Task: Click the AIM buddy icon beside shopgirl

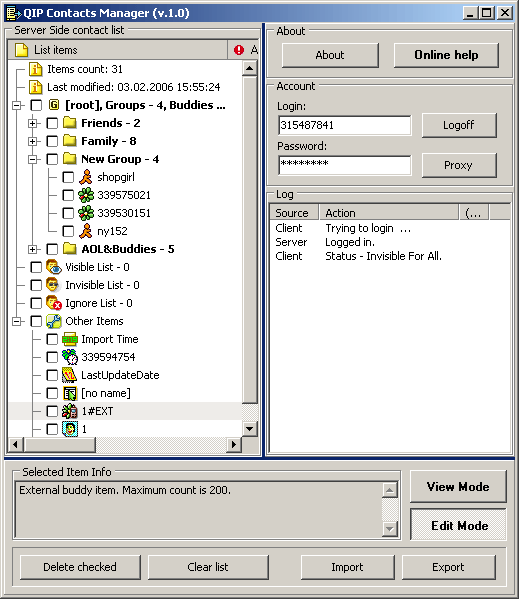Action: (86, 177)
